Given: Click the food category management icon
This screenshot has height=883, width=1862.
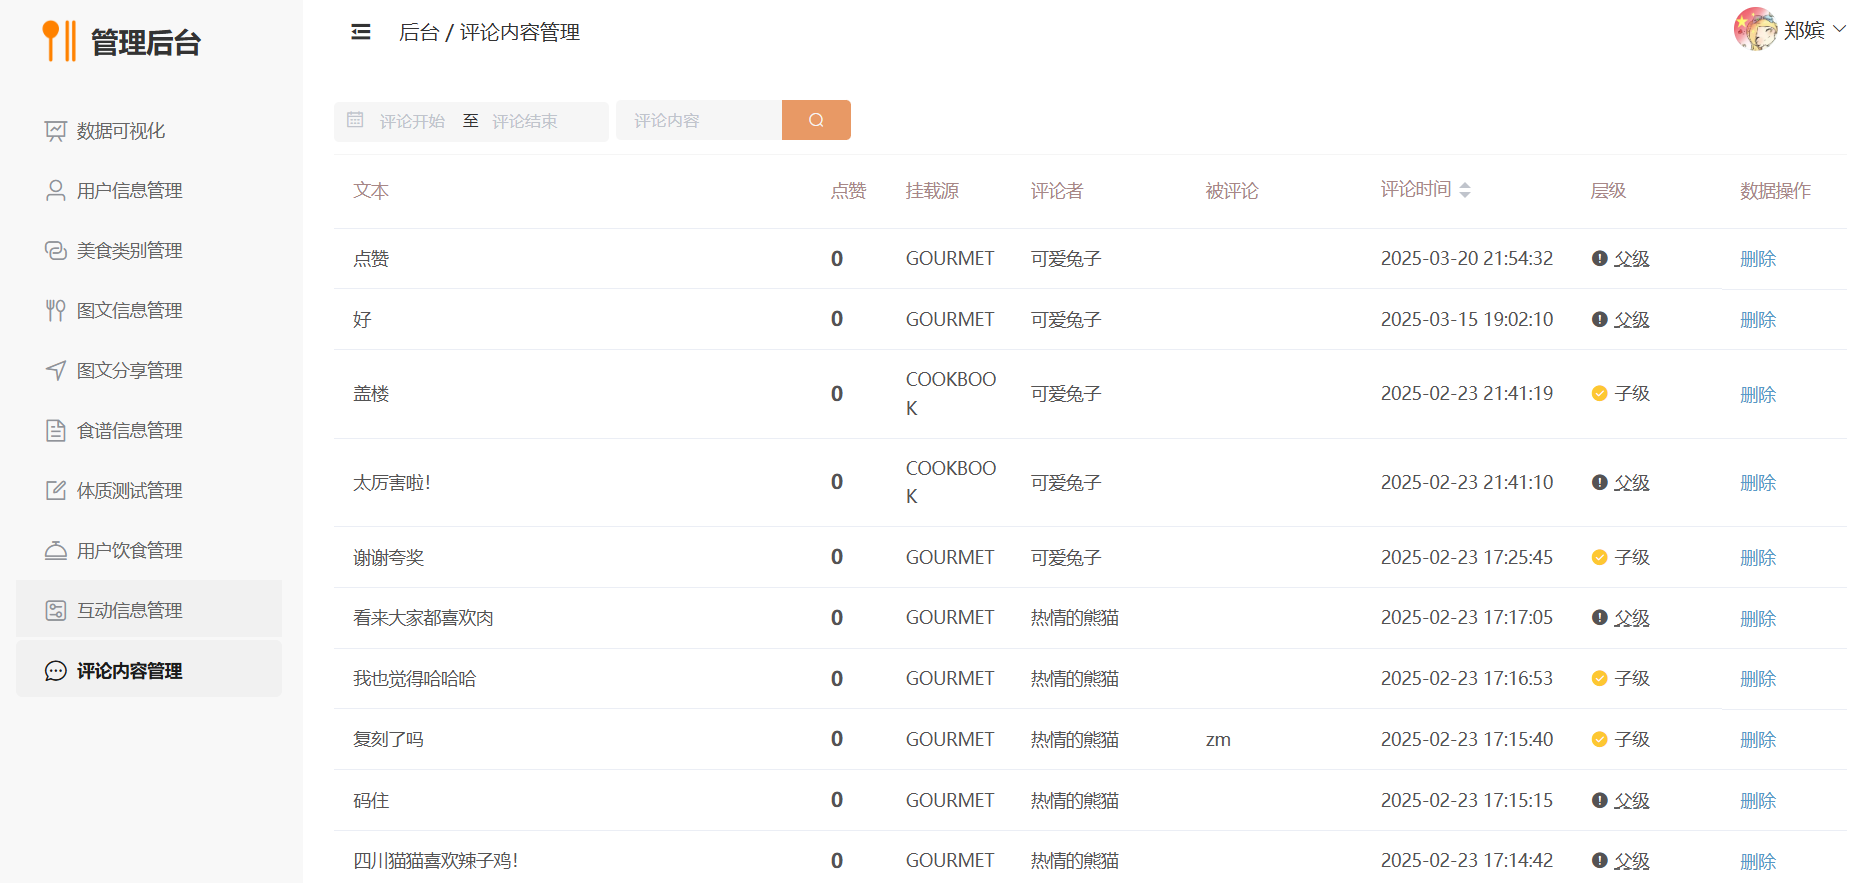Looking at the screenshot, I should coord(56,251).
